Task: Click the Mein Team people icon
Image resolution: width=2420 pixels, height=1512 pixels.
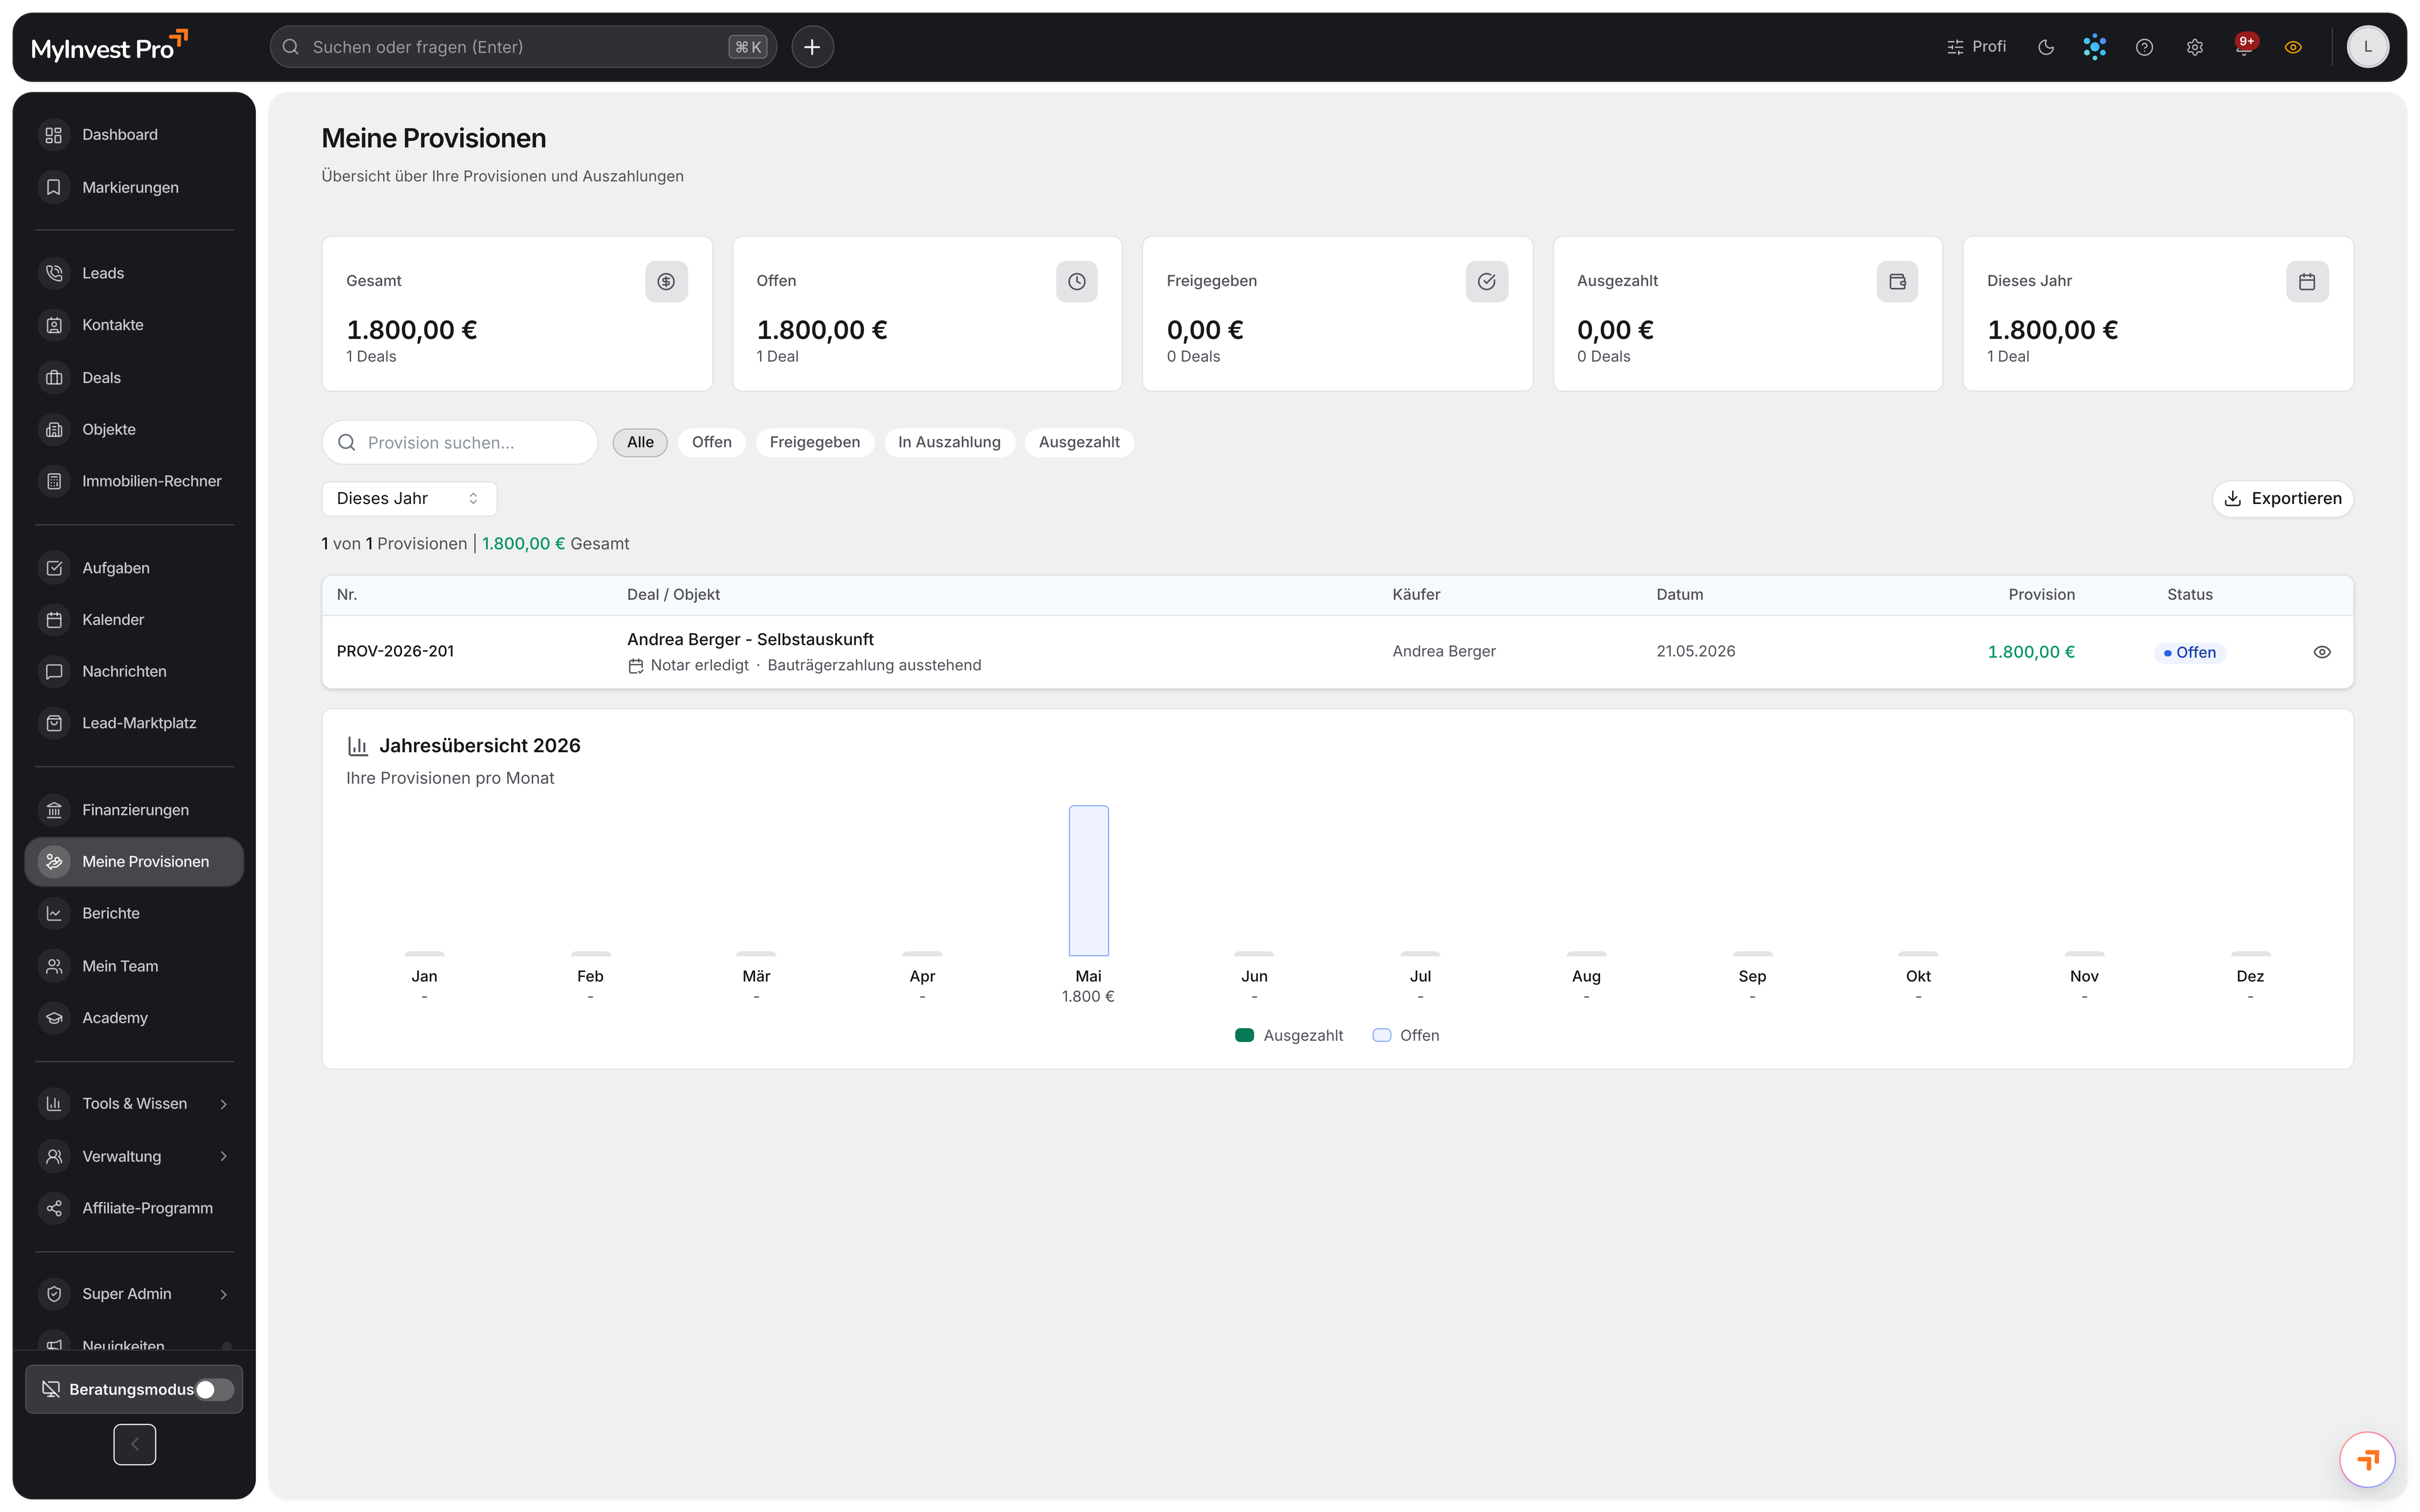Action: [54, 966]
